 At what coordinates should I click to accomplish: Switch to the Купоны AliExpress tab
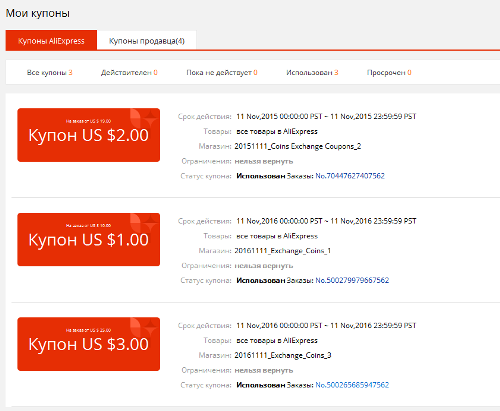tap(51, 41)
